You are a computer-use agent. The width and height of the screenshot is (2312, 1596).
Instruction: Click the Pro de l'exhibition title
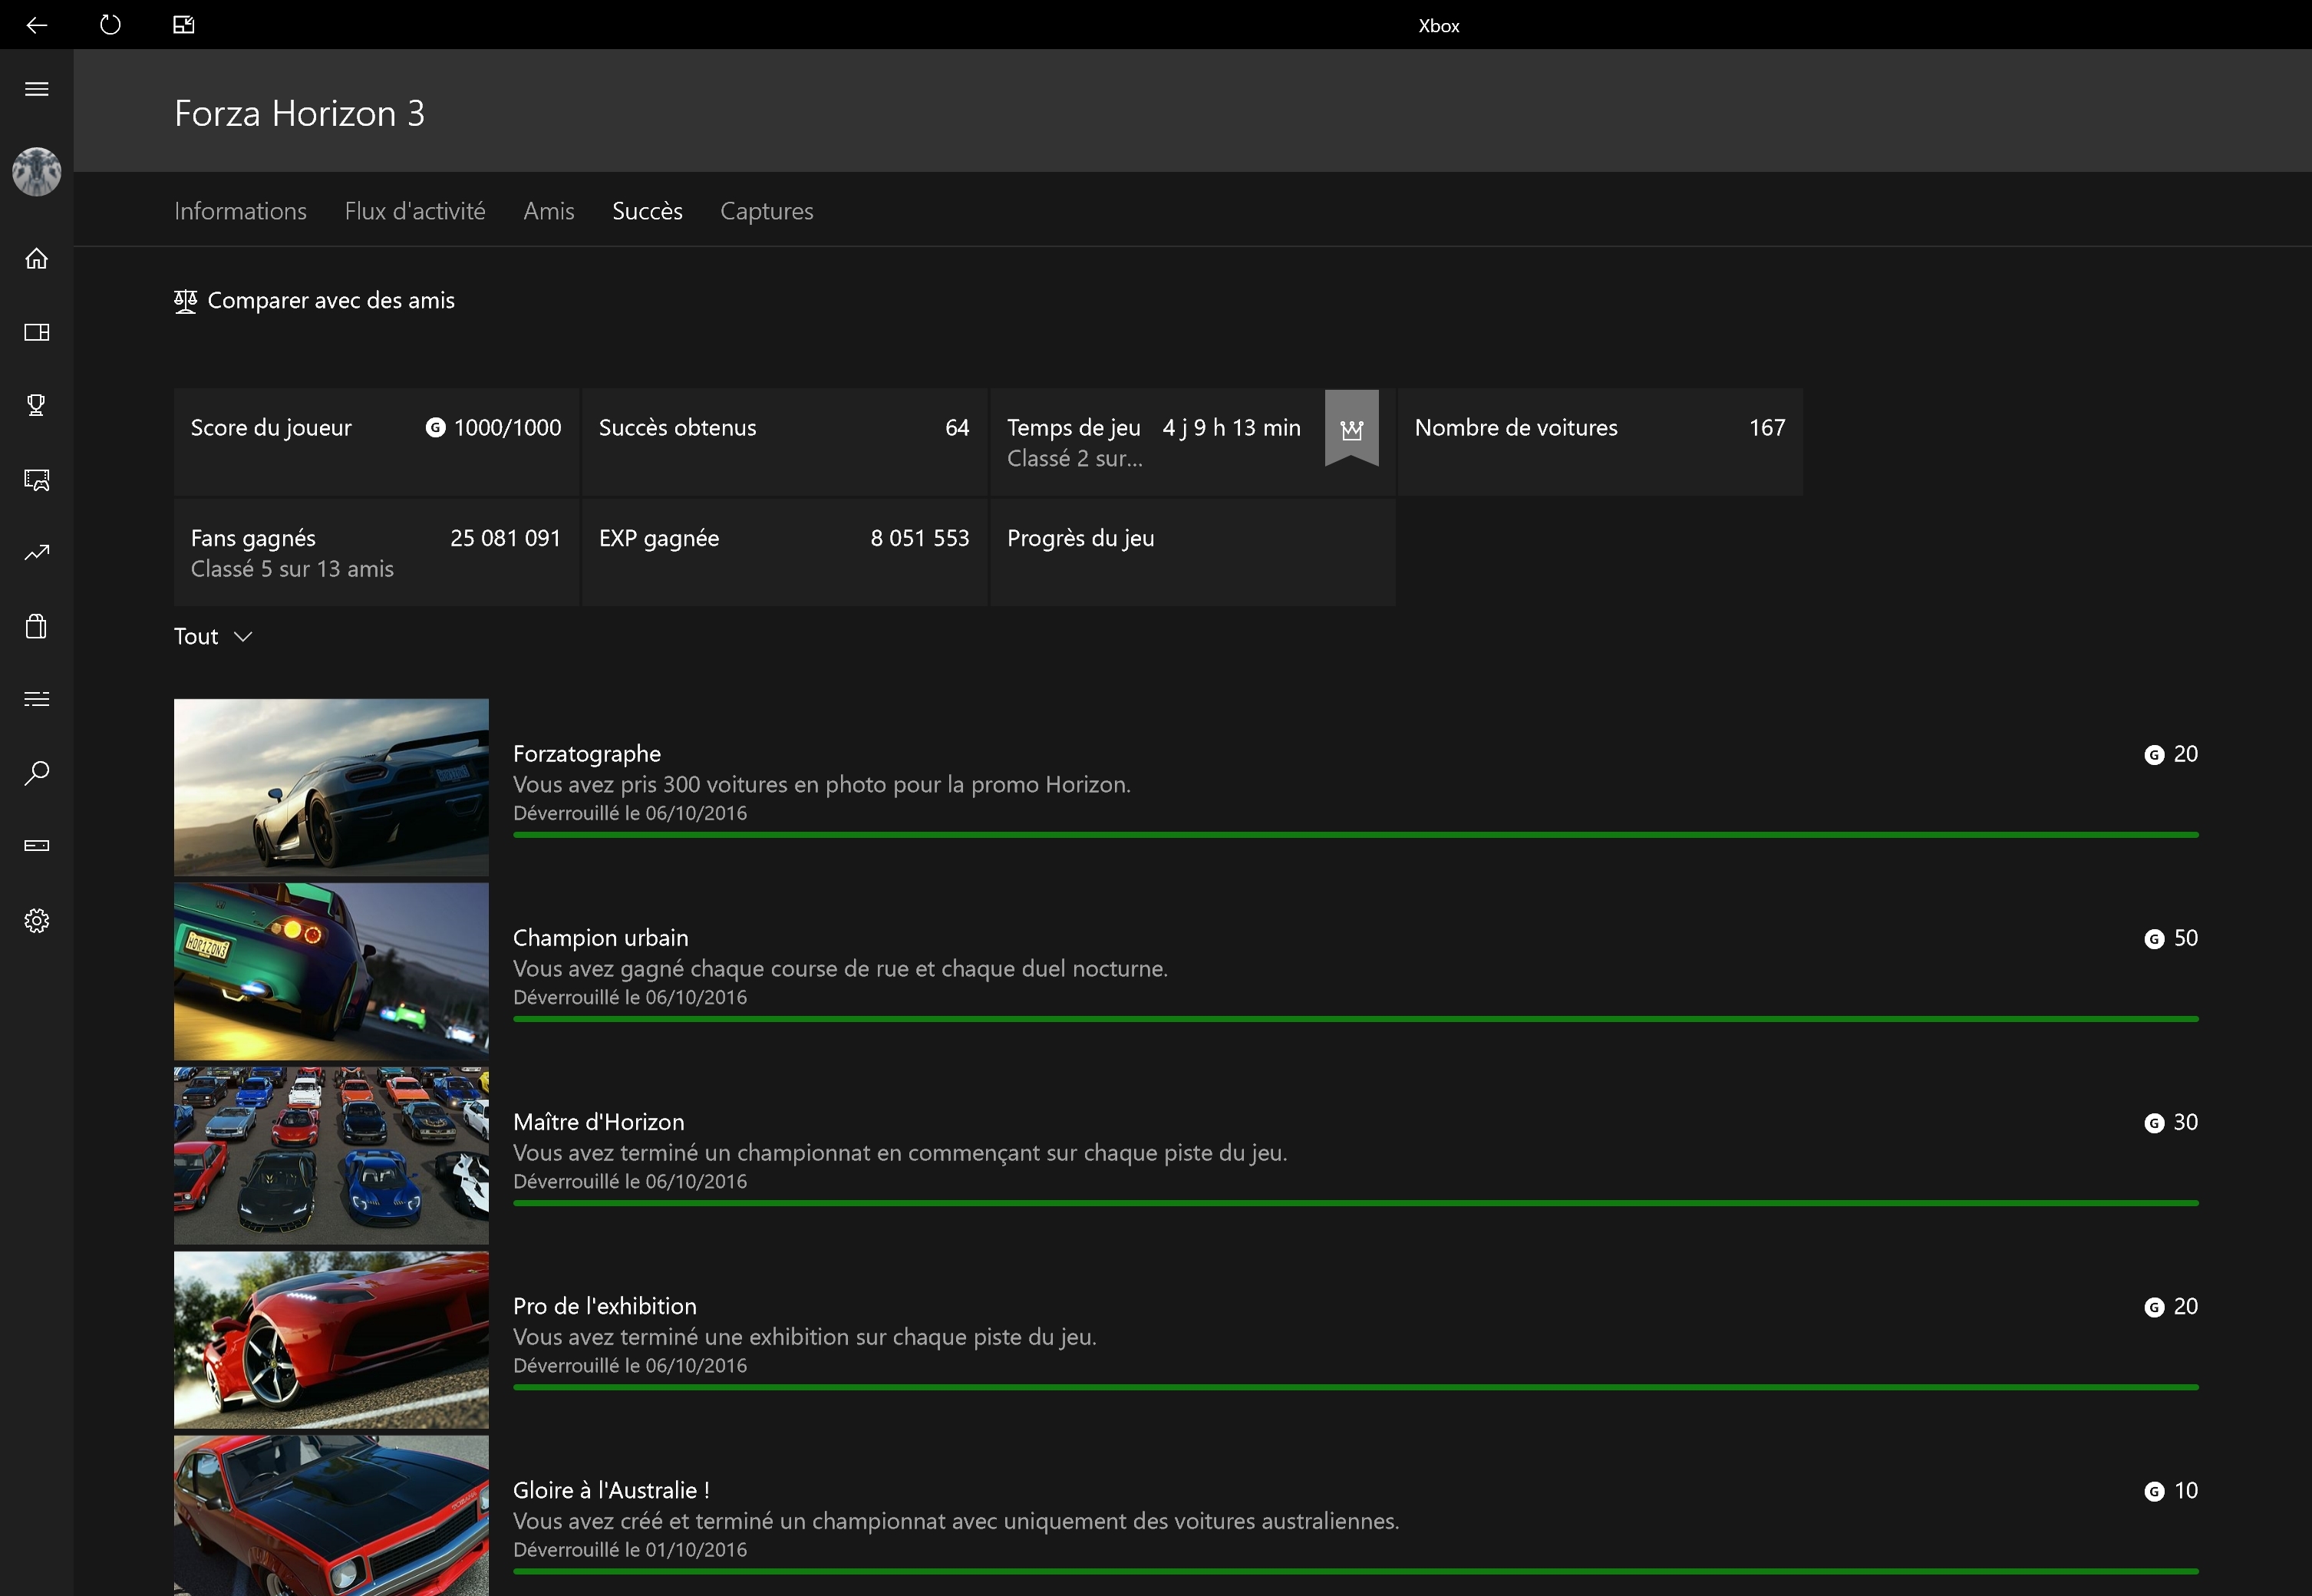pos(604,1306)
